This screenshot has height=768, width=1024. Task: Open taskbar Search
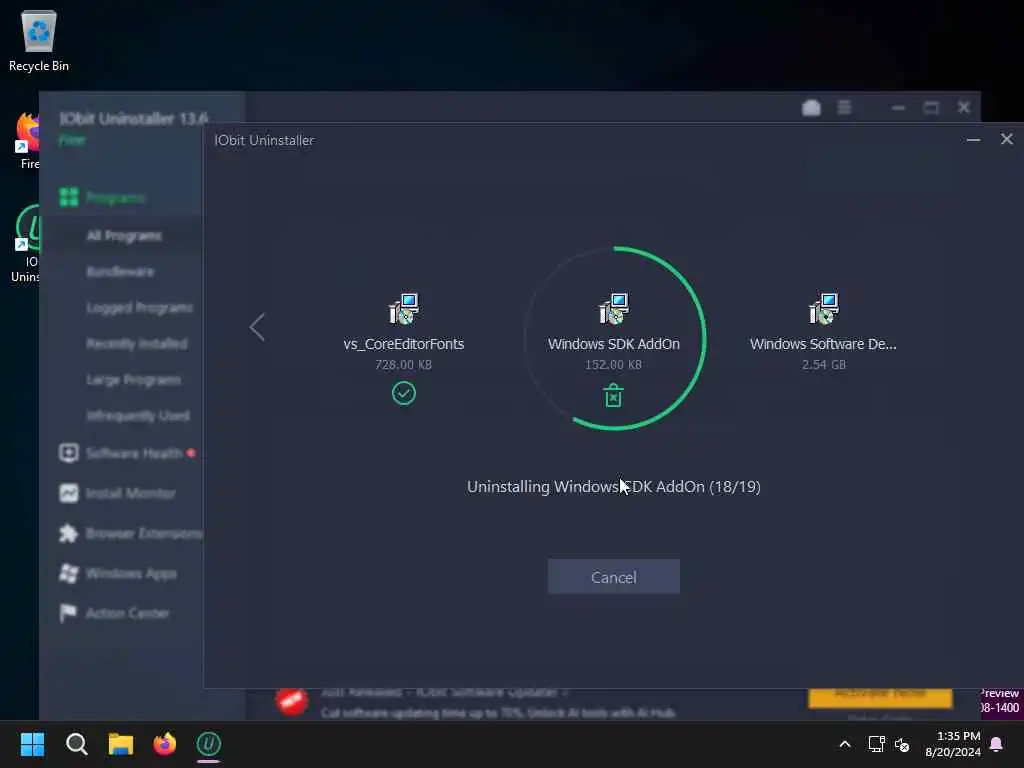(x=76, y=744)
